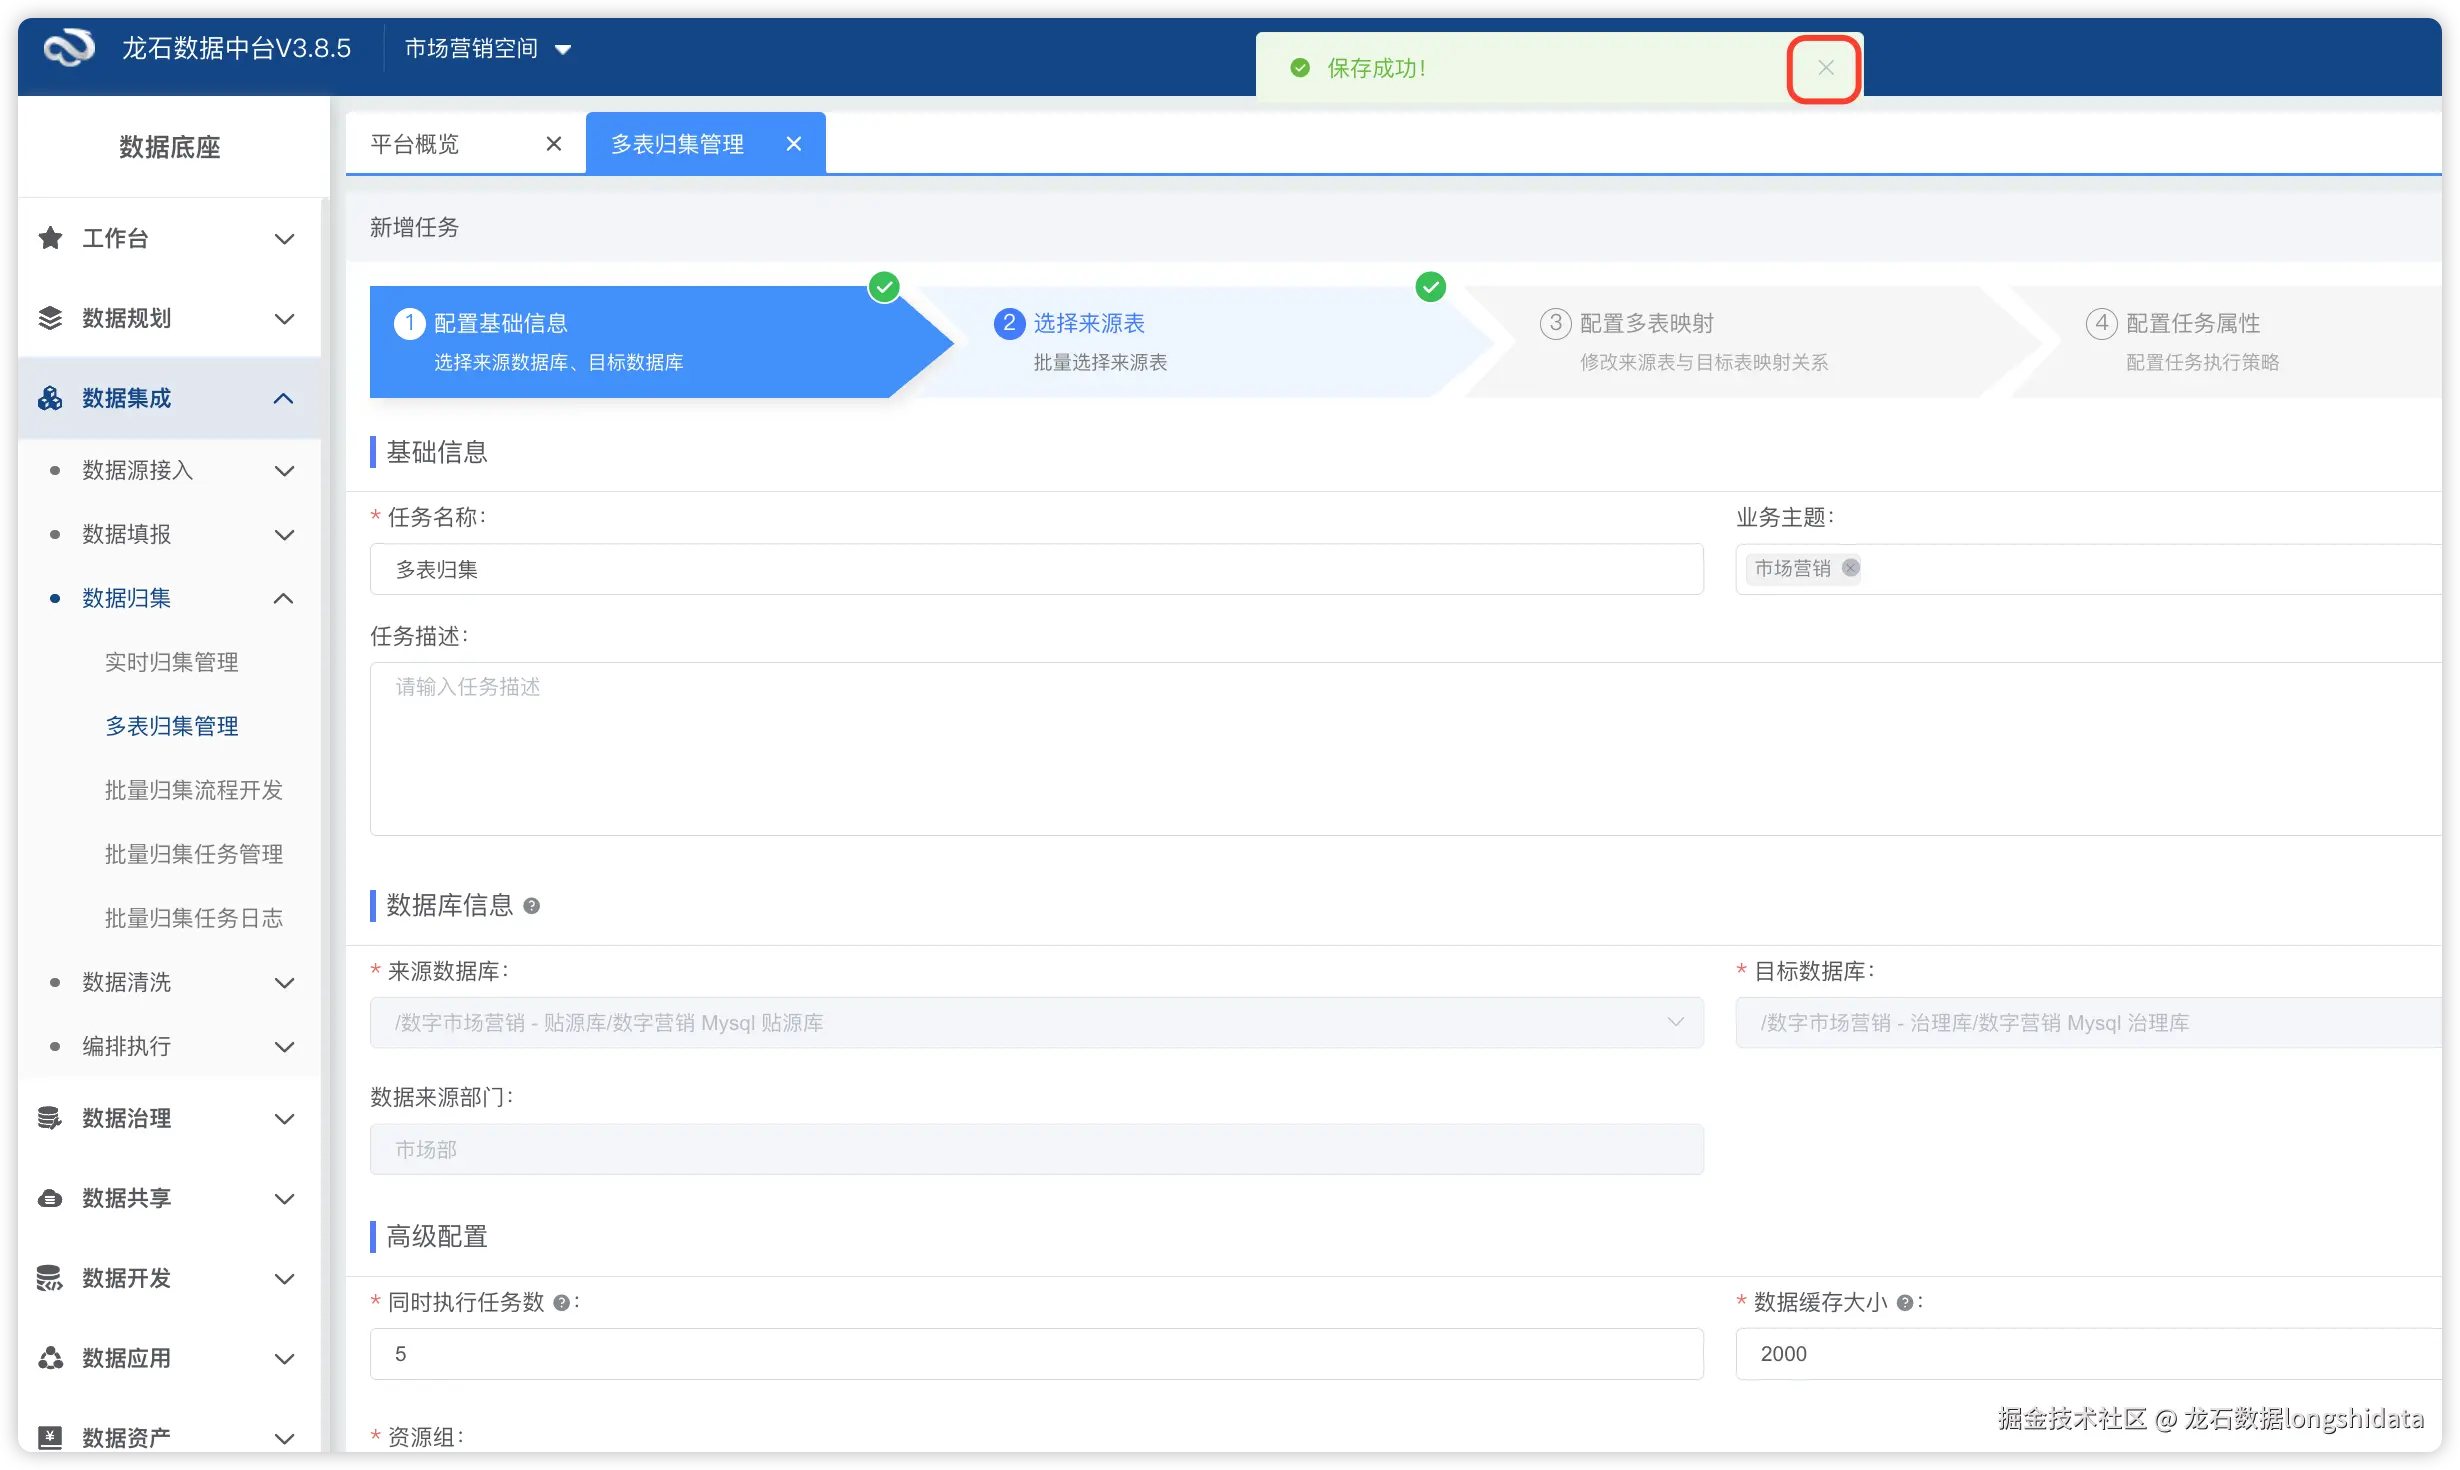This screenshot has width=2460, height=1470.
Task: Click help icon next to 同时执行任务数
Action: coord(562,1303)
